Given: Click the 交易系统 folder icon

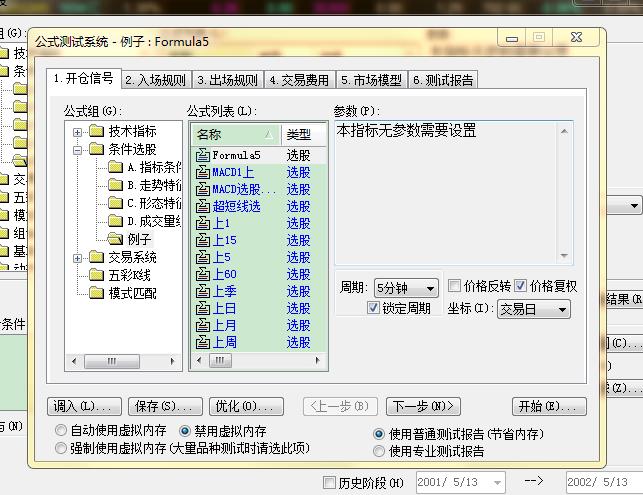Looking at the screenshot, I should click(x=96, y=257).
